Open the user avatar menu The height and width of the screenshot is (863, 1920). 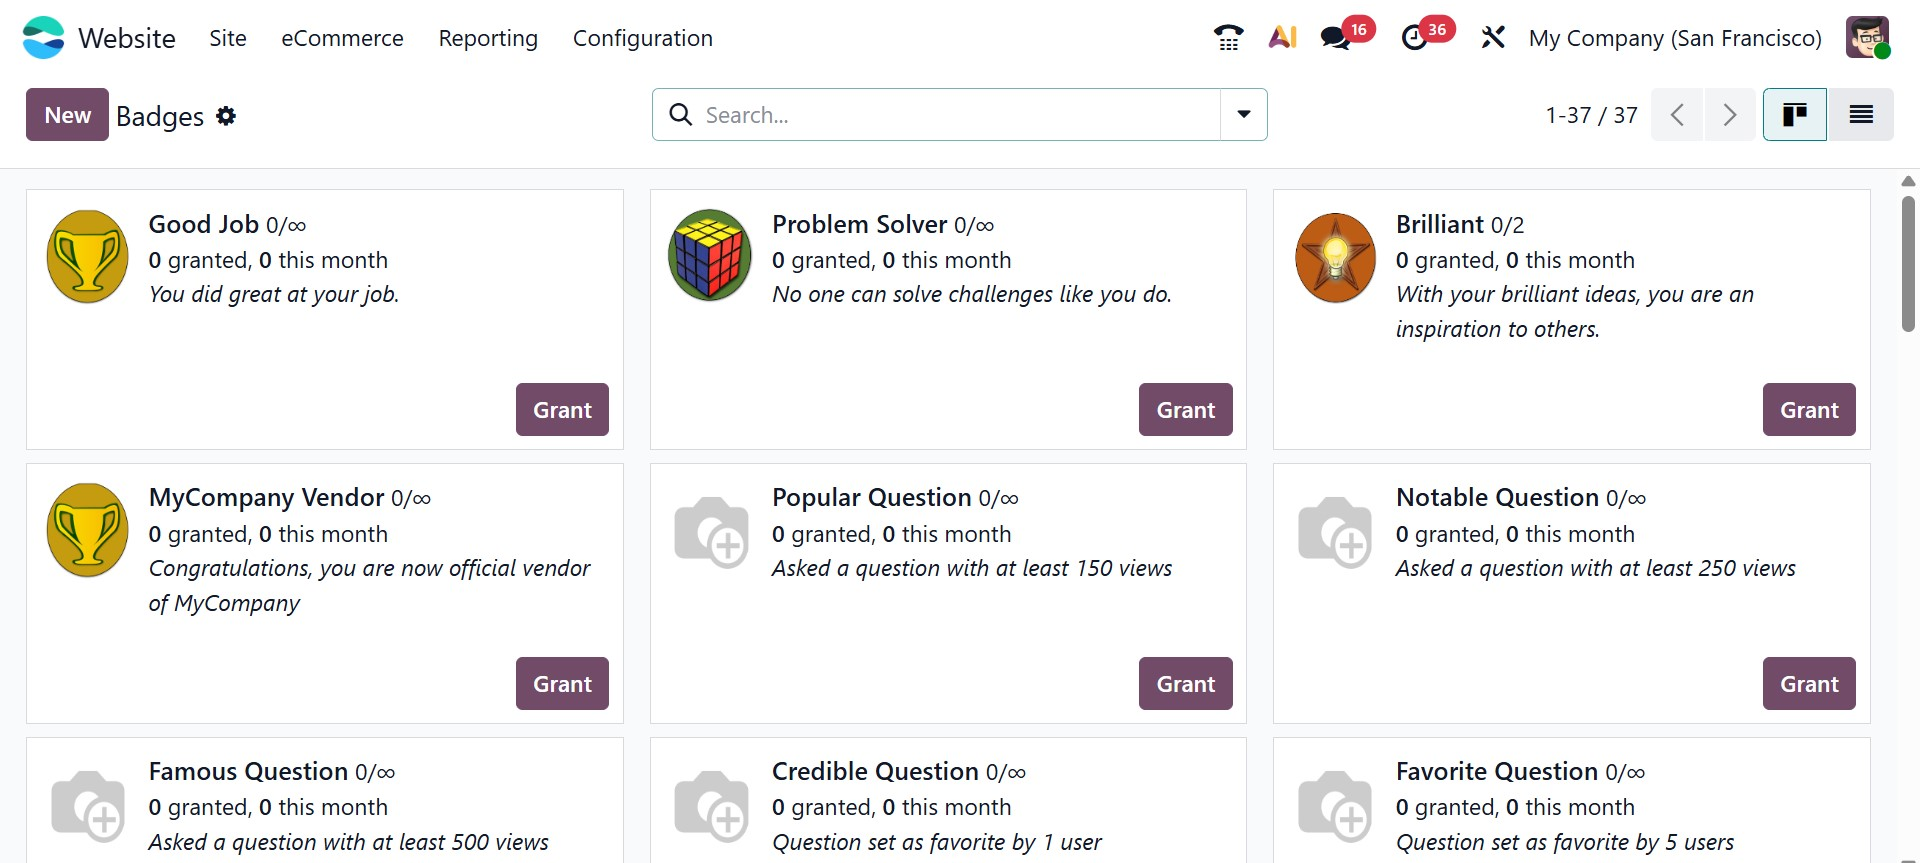click(x=1866, y=38)
